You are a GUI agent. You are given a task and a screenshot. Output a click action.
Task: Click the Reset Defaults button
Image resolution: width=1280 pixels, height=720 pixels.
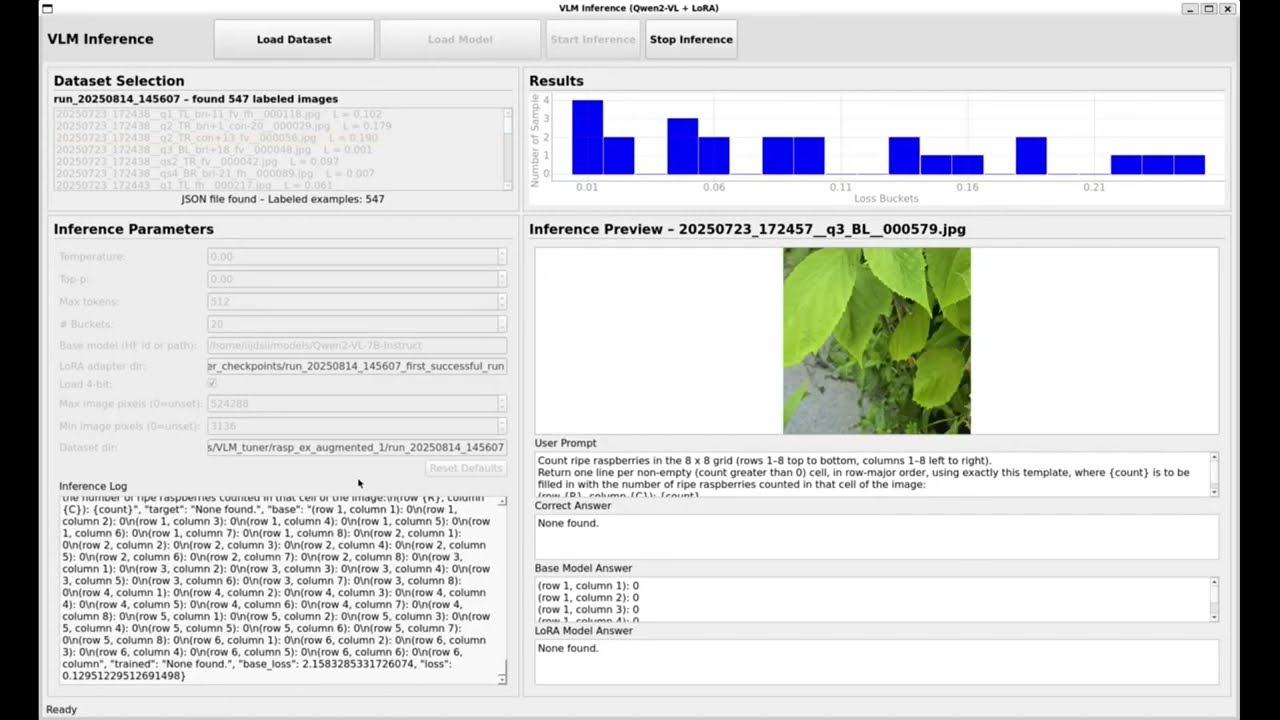coord(466,469)
